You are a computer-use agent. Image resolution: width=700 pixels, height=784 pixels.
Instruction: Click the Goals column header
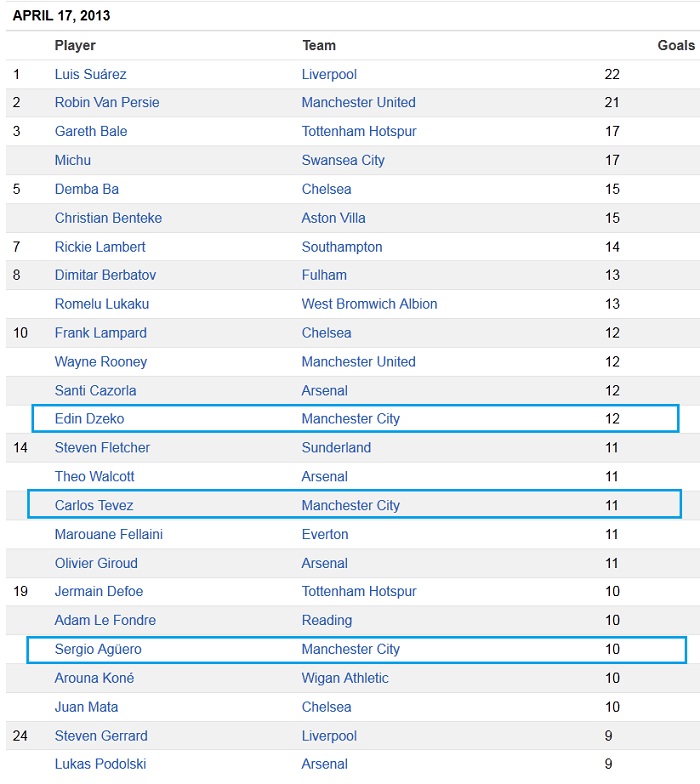tap(676, 45)
